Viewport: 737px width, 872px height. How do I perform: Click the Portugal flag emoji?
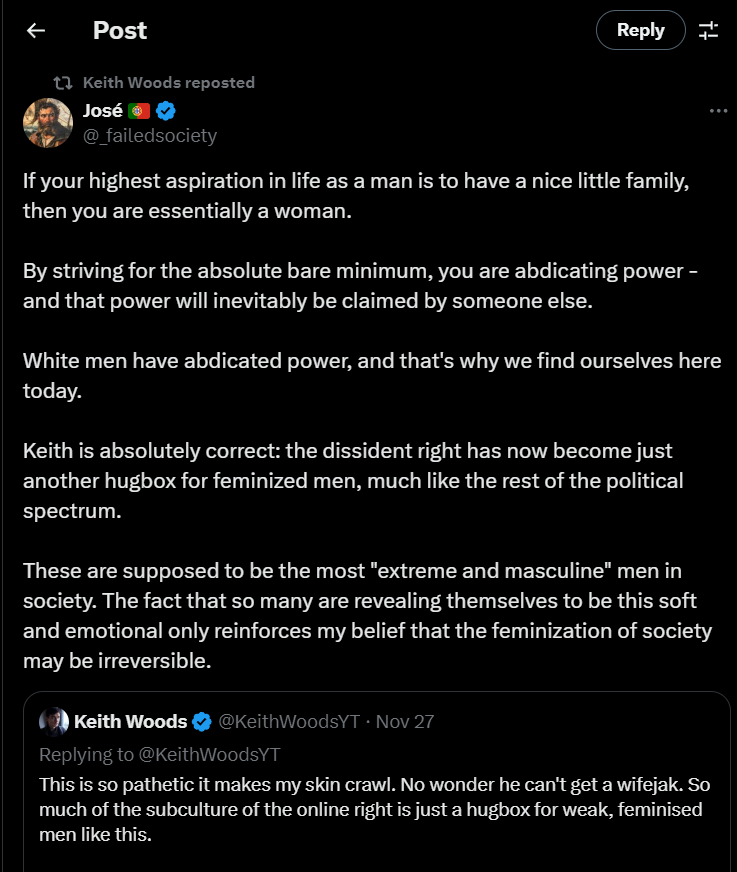(x=139, y=111)
